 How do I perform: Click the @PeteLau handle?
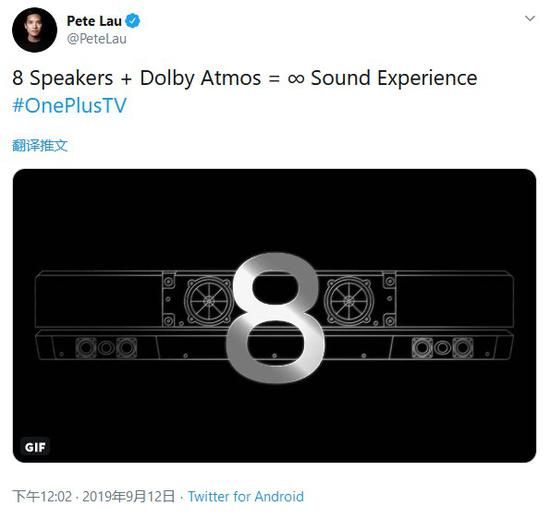point(97,39)
